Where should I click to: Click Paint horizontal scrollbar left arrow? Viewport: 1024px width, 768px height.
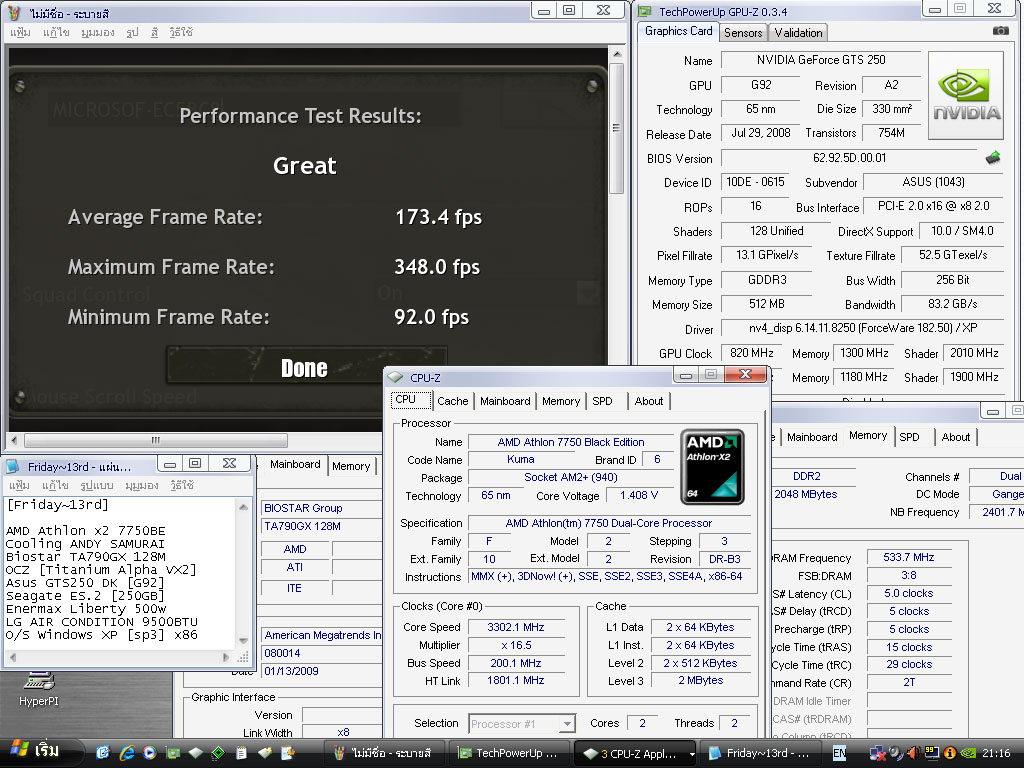point(14,440)
